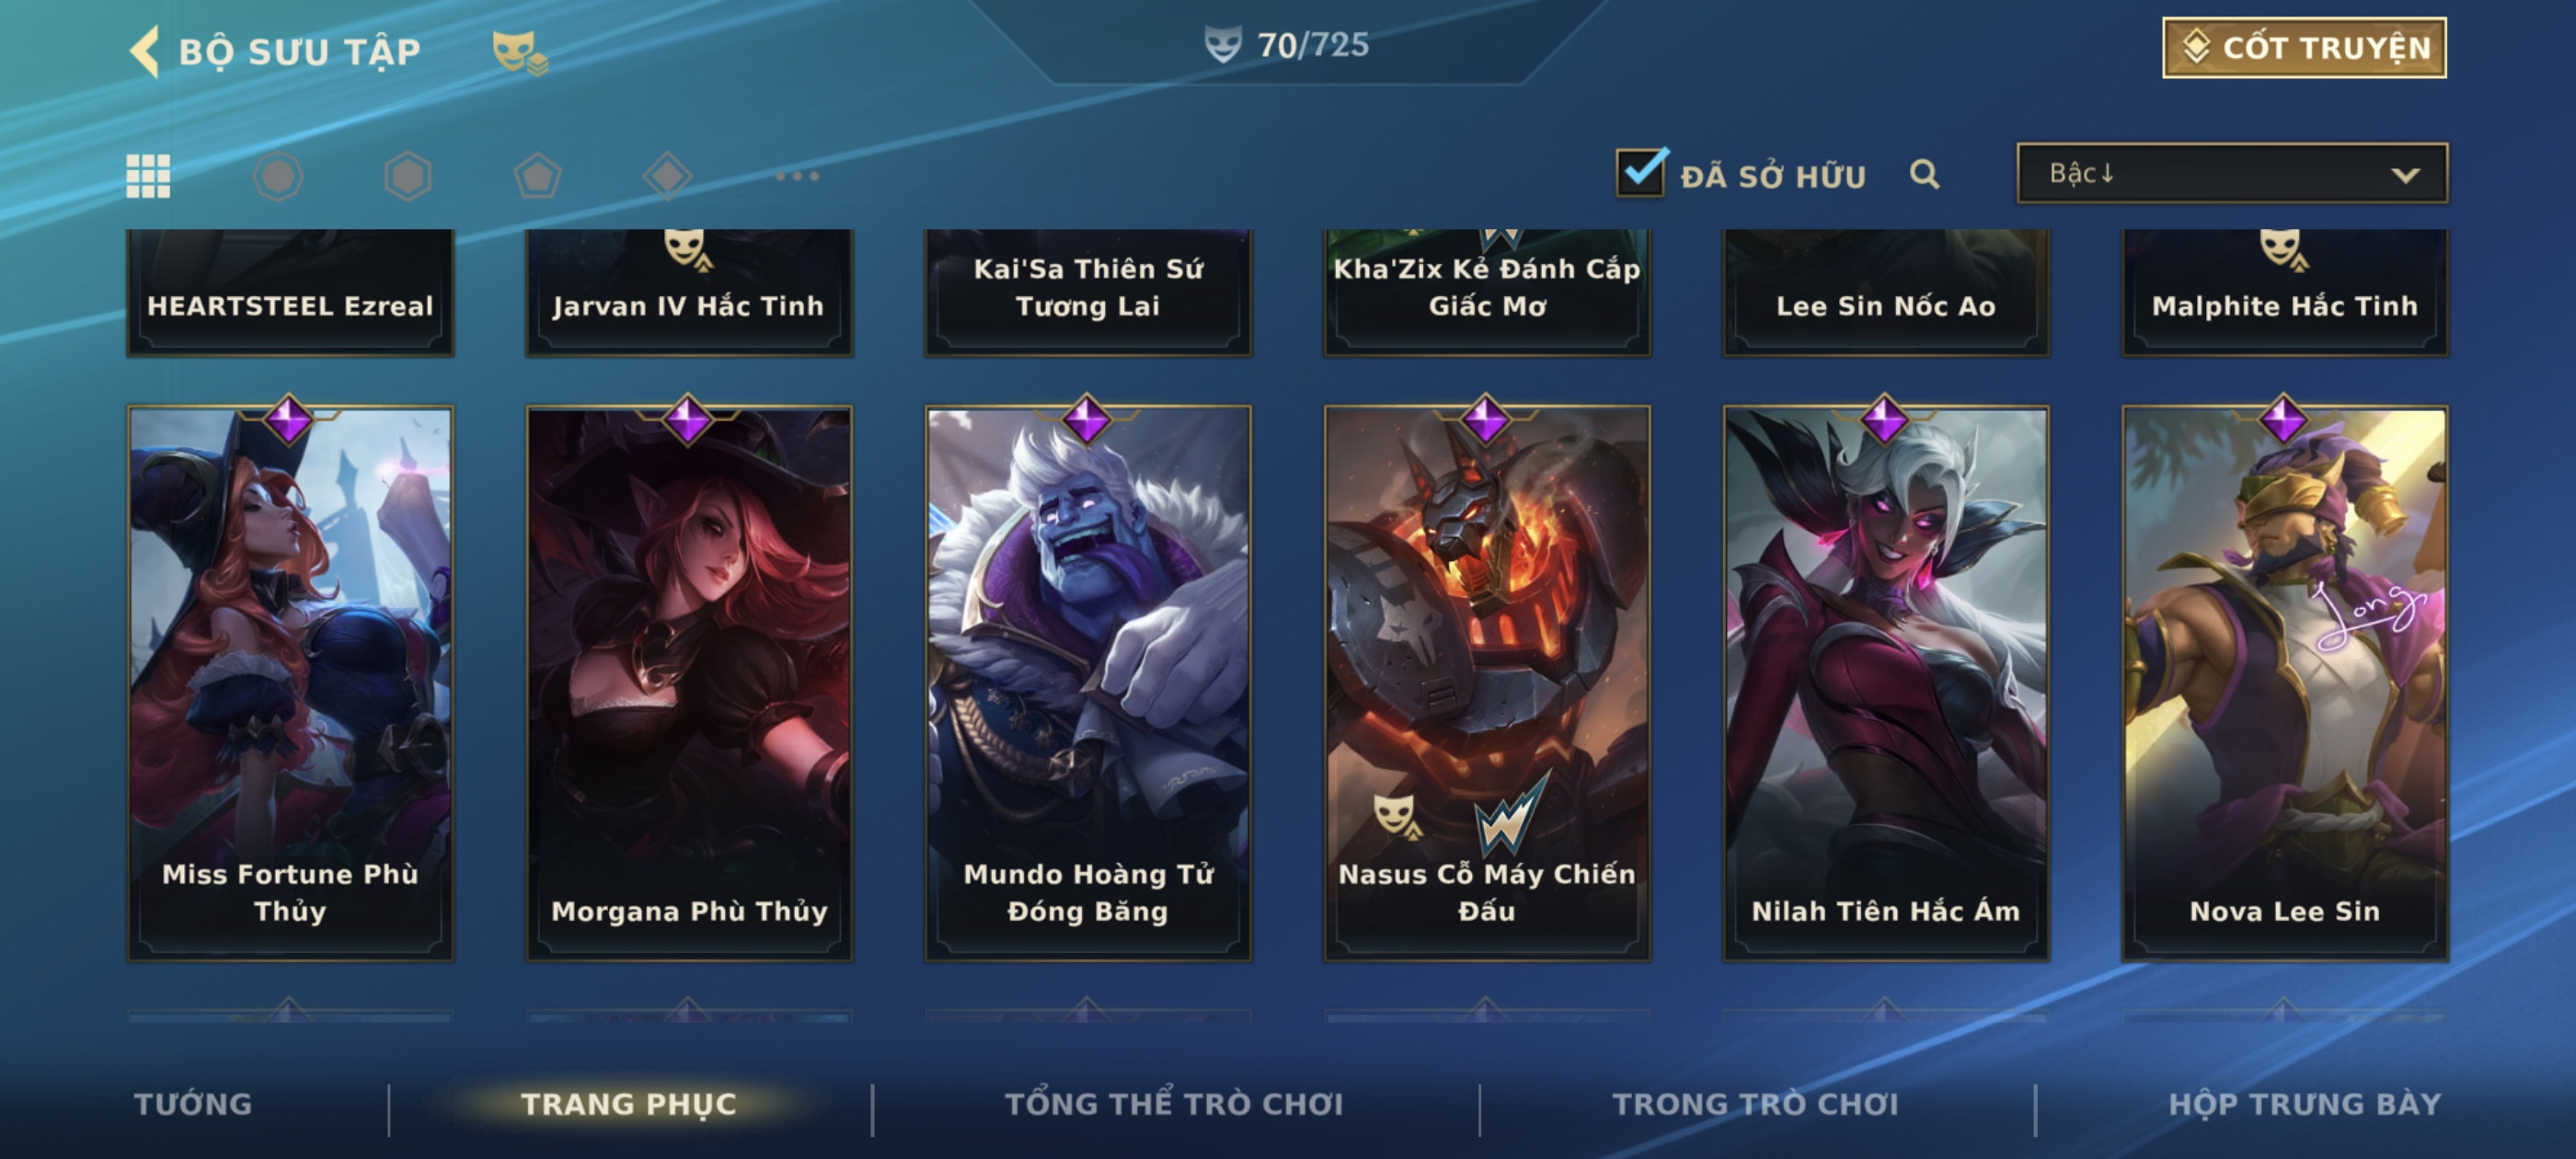Select the Nasus Cỗ Máy Chiến Đấu skin card
The height and width of the screenshot is (1159, 2576).
click(x=1487, y=683)
